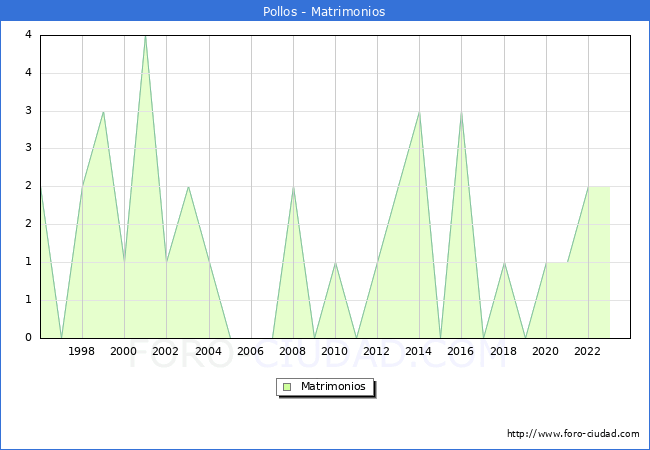The image size is (650, 450).
Task: Select the 2000 x-axis label
Action: point(124,351)
